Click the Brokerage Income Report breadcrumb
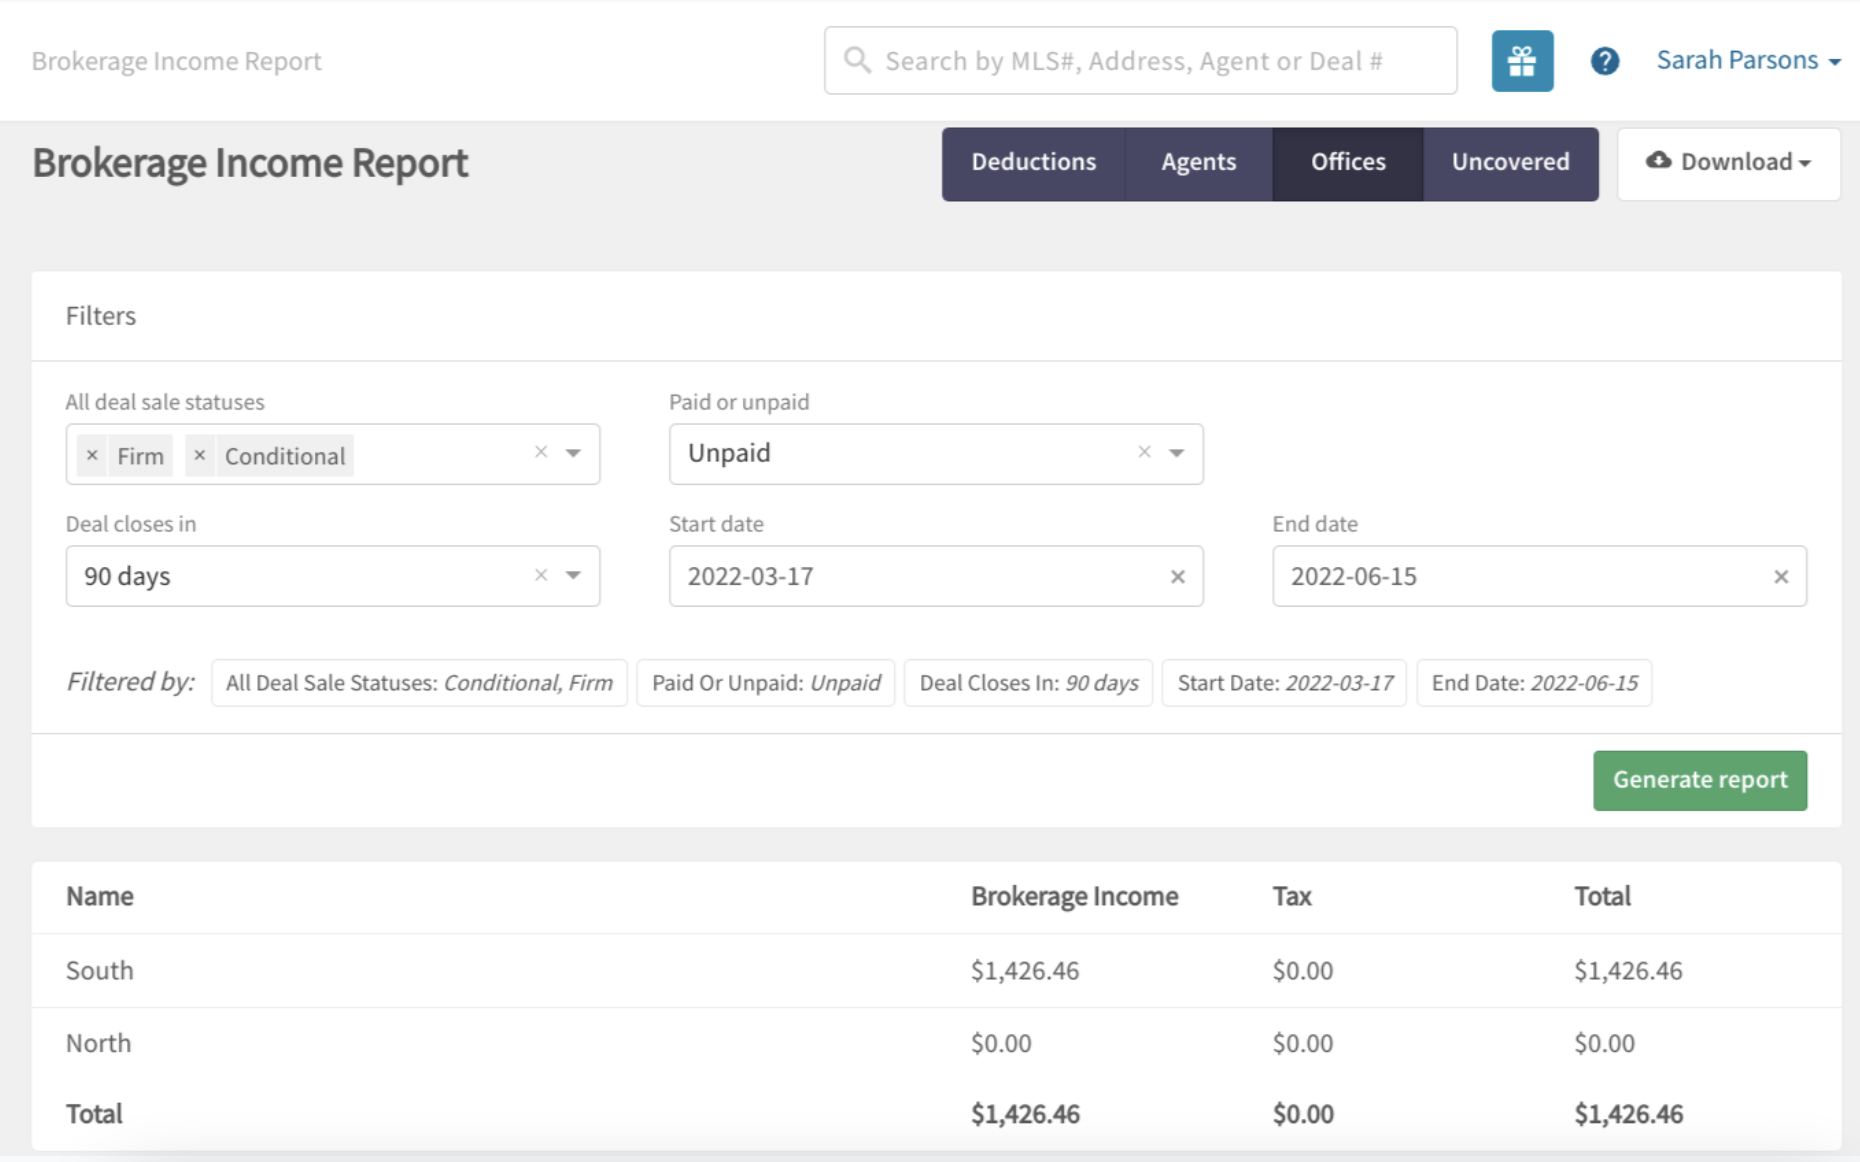Image resolution: width=1860 pixels, height=1162 pixels. pos(176,61)
